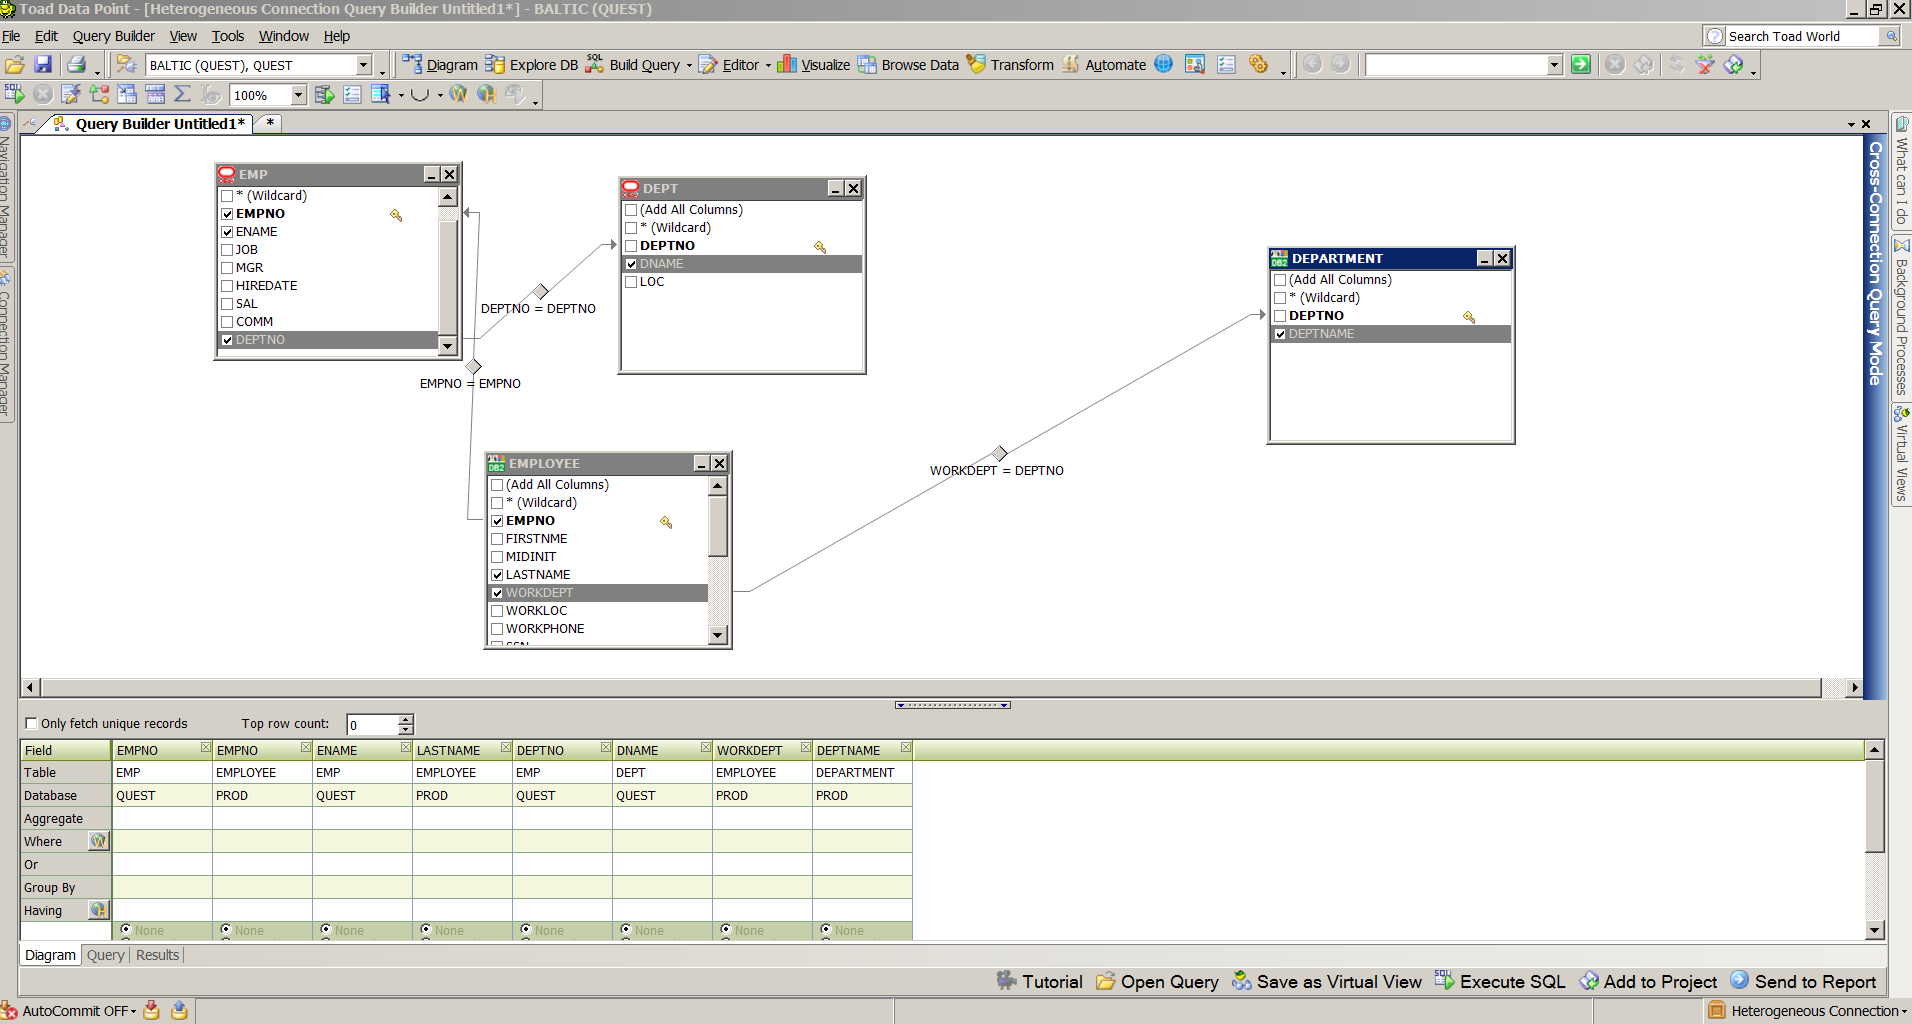Enable Only fetch unique records
The height and width of the screenshot is (1024, 1912).
[31, 723]
